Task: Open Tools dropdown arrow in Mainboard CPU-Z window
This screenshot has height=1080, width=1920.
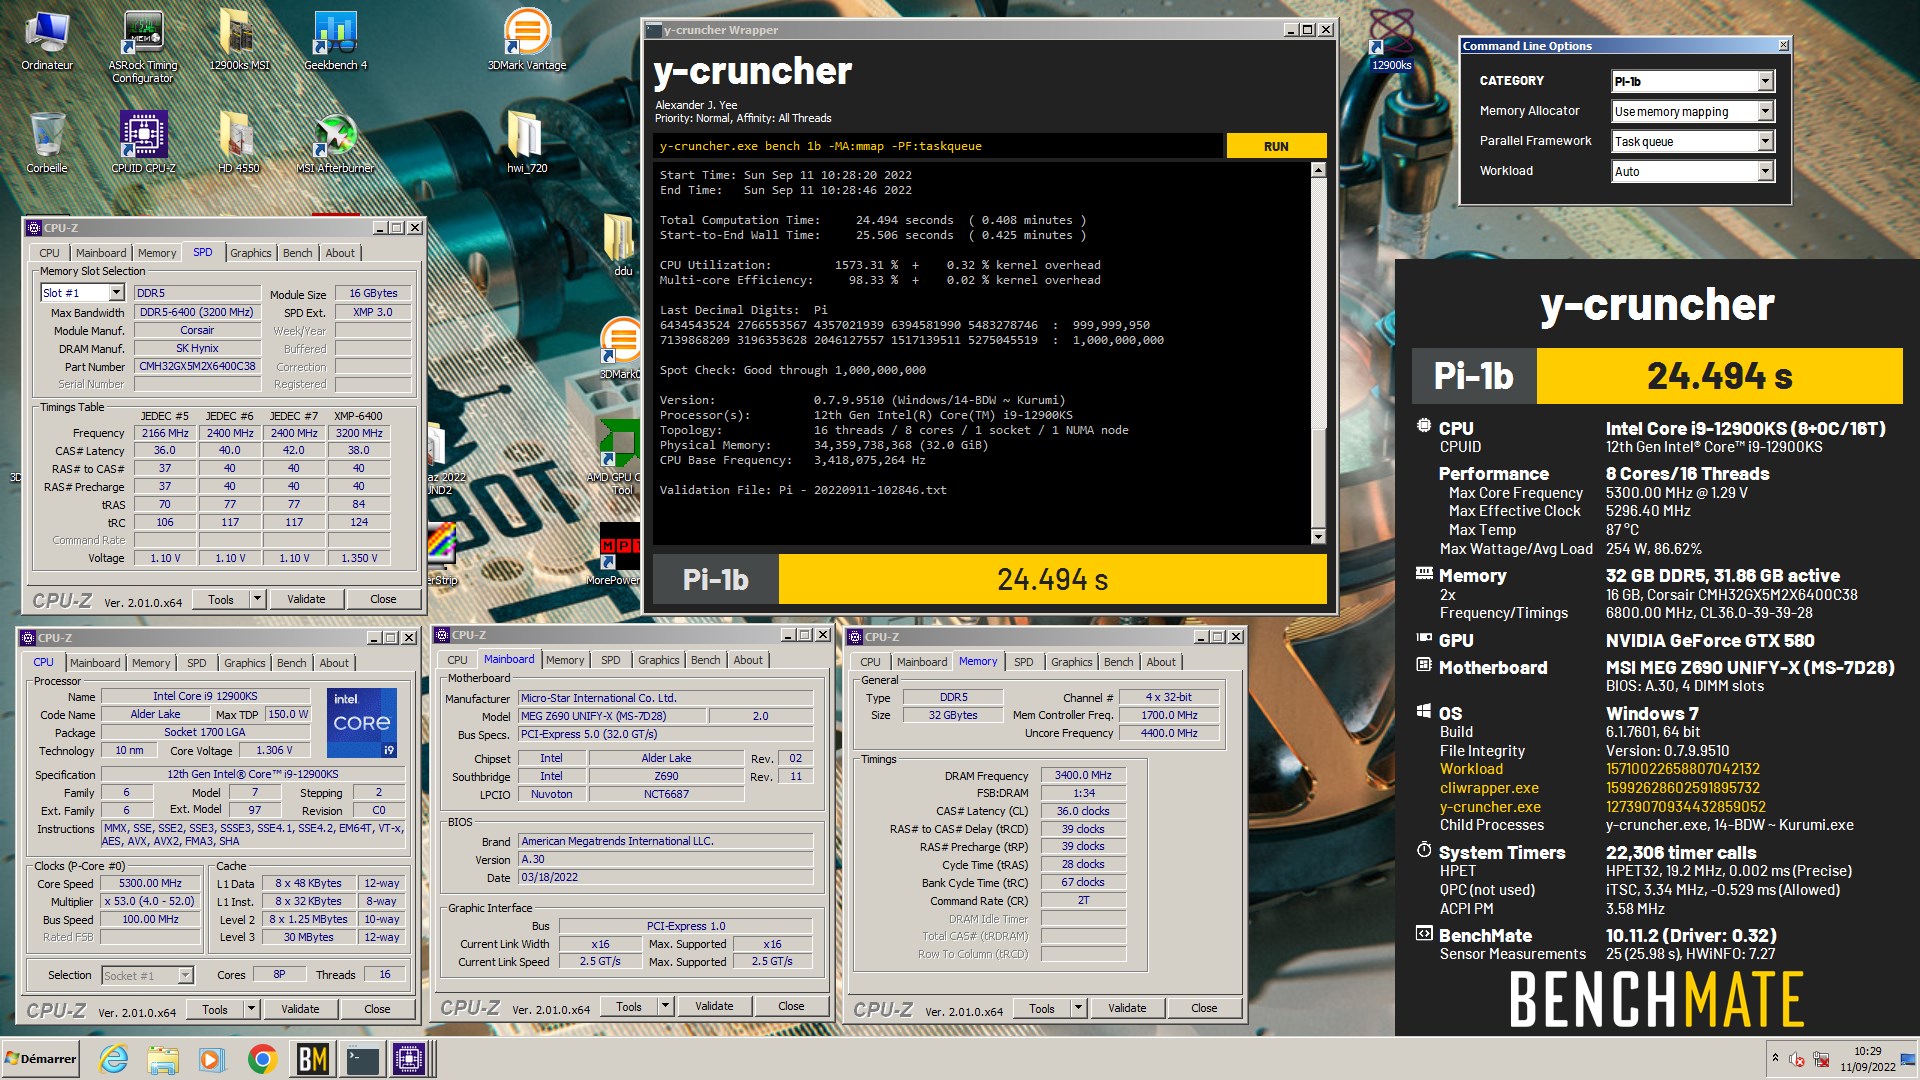Action: (x=665, y=1006)
